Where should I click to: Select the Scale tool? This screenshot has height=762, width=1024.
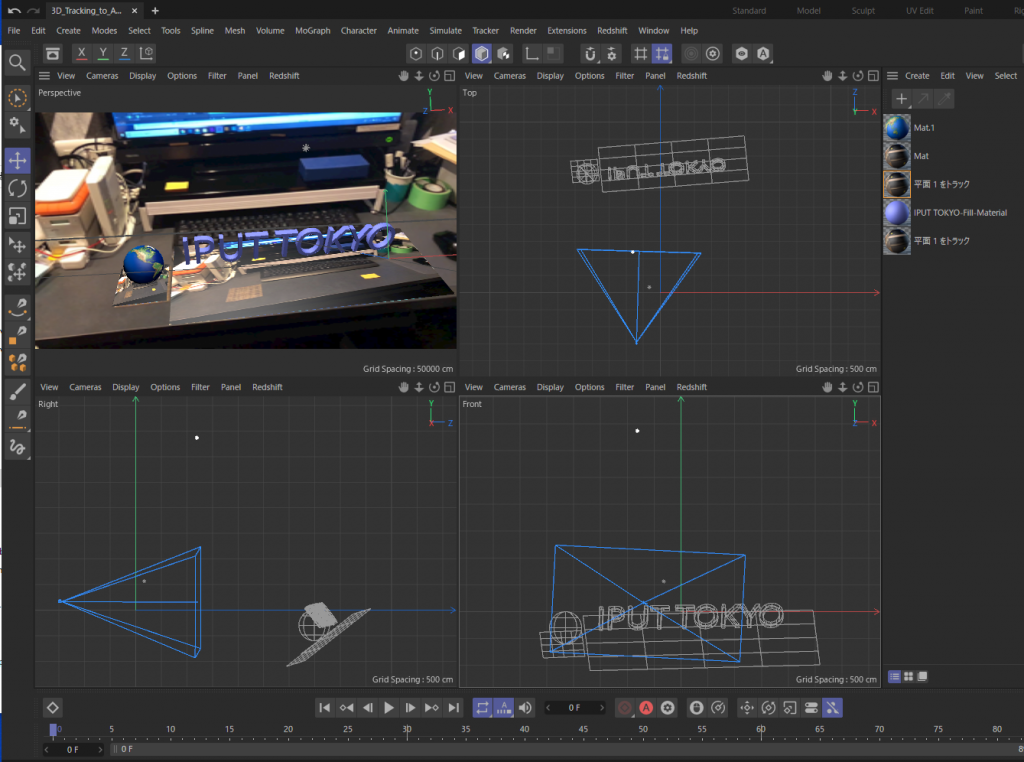(x=17, y=216)
